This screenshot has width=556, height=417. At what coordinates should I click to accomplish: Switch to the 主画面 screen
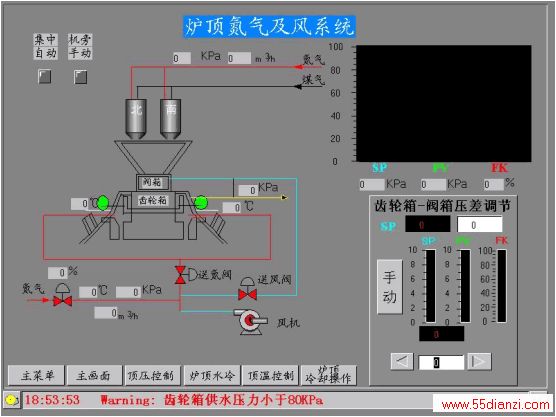tap(94, 375)
